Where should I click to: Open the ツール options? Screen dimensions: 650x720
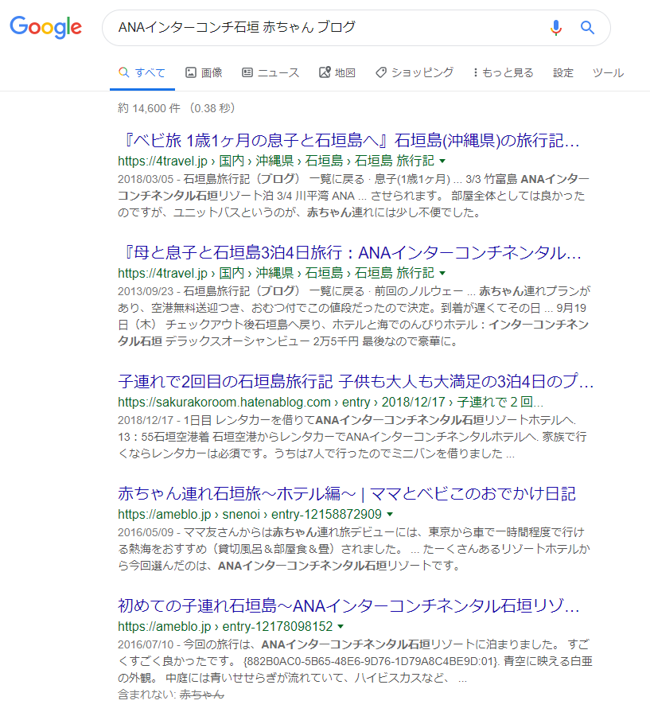coord(608,73)
